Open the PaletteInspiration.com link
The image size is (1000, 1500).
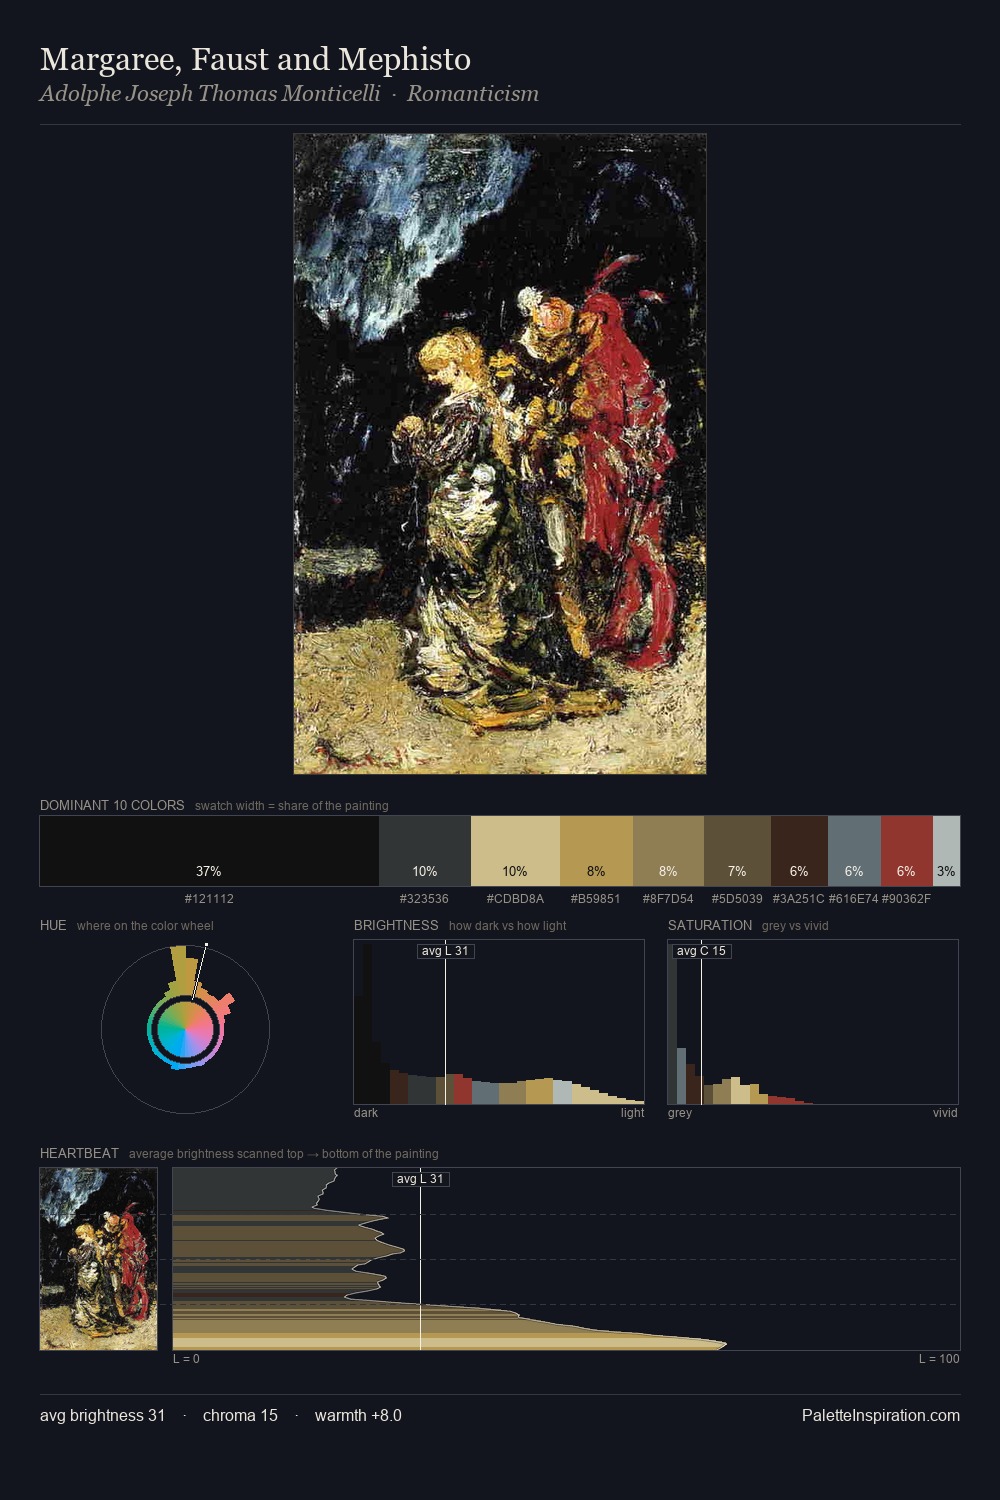[881, 1415]
